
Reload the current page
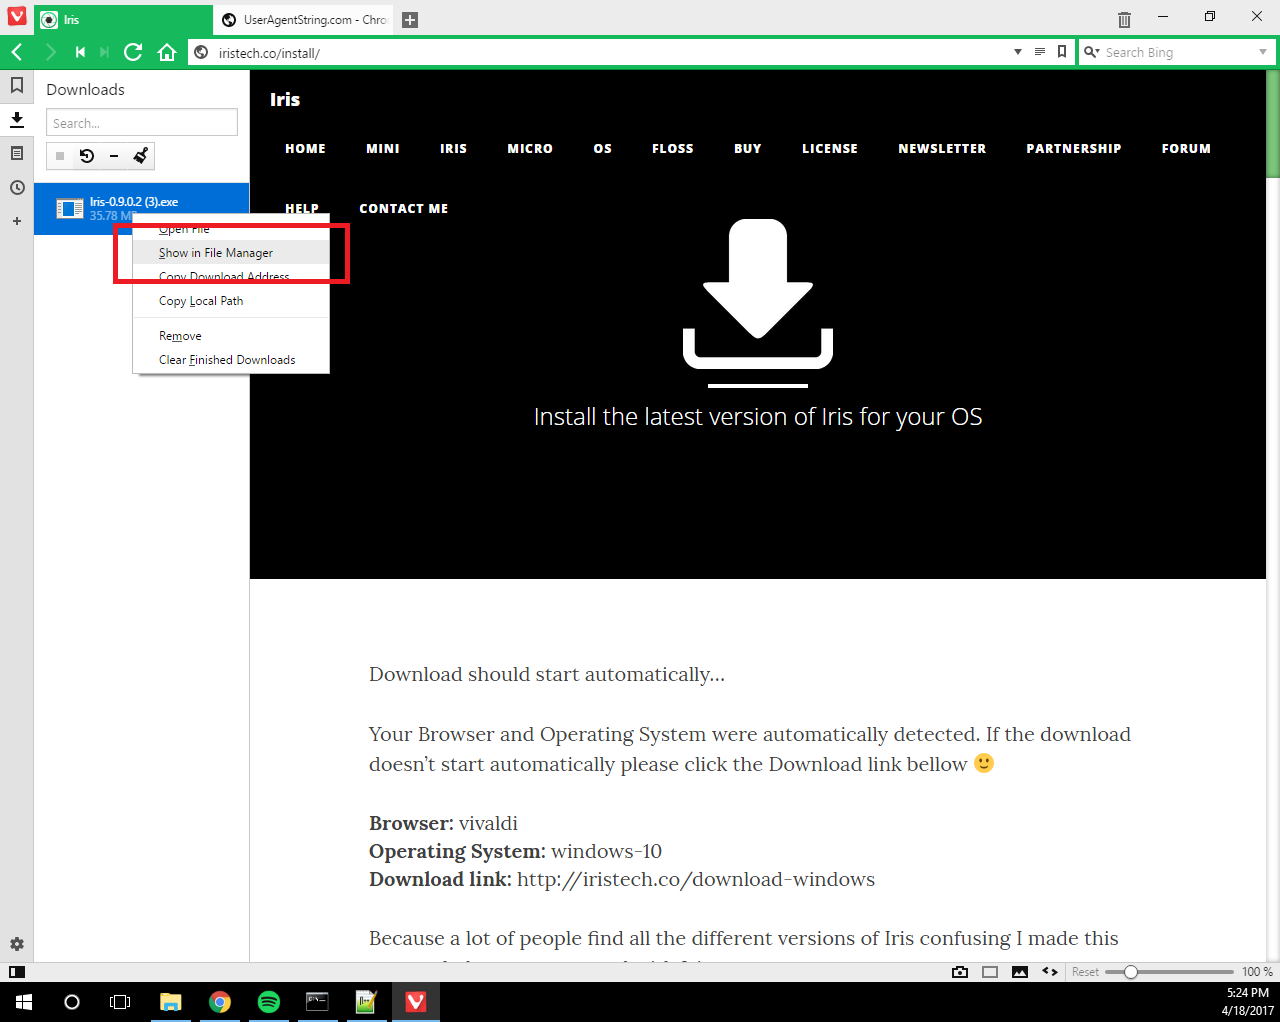pos(133,52)
